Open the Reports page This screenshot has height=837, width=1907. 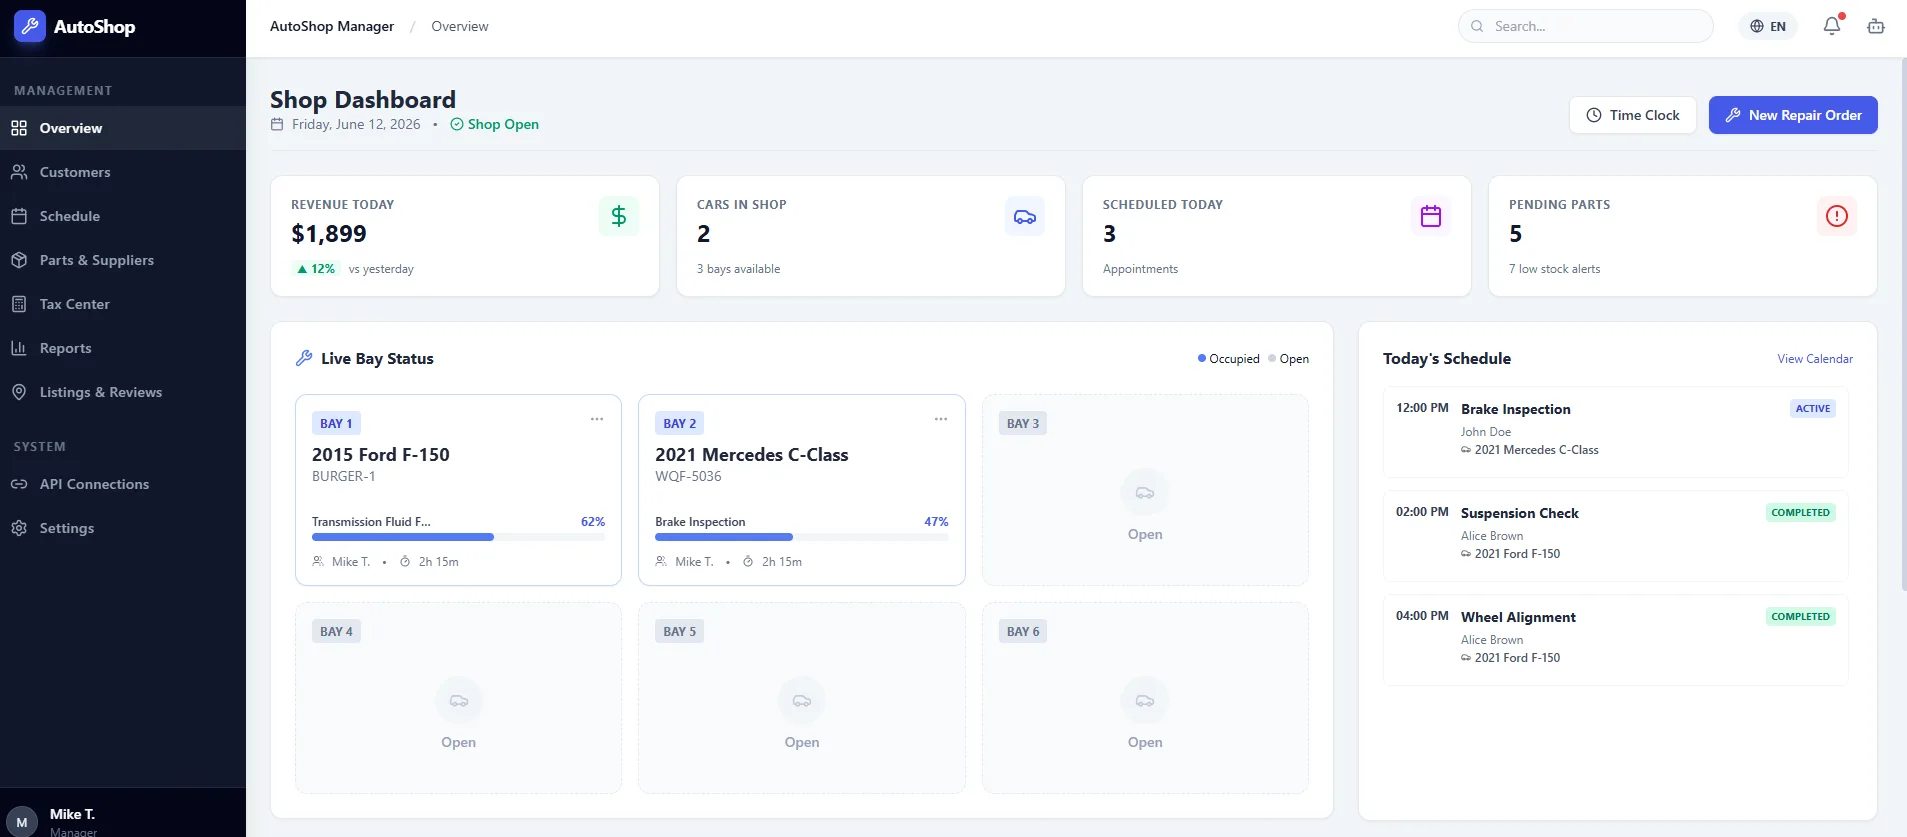[123, 348]
